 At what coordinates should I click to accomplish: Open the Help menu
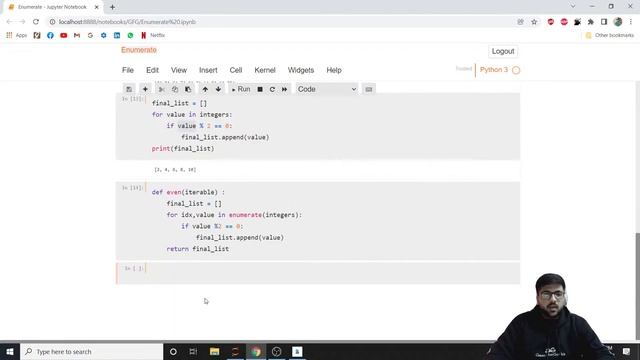334,70
